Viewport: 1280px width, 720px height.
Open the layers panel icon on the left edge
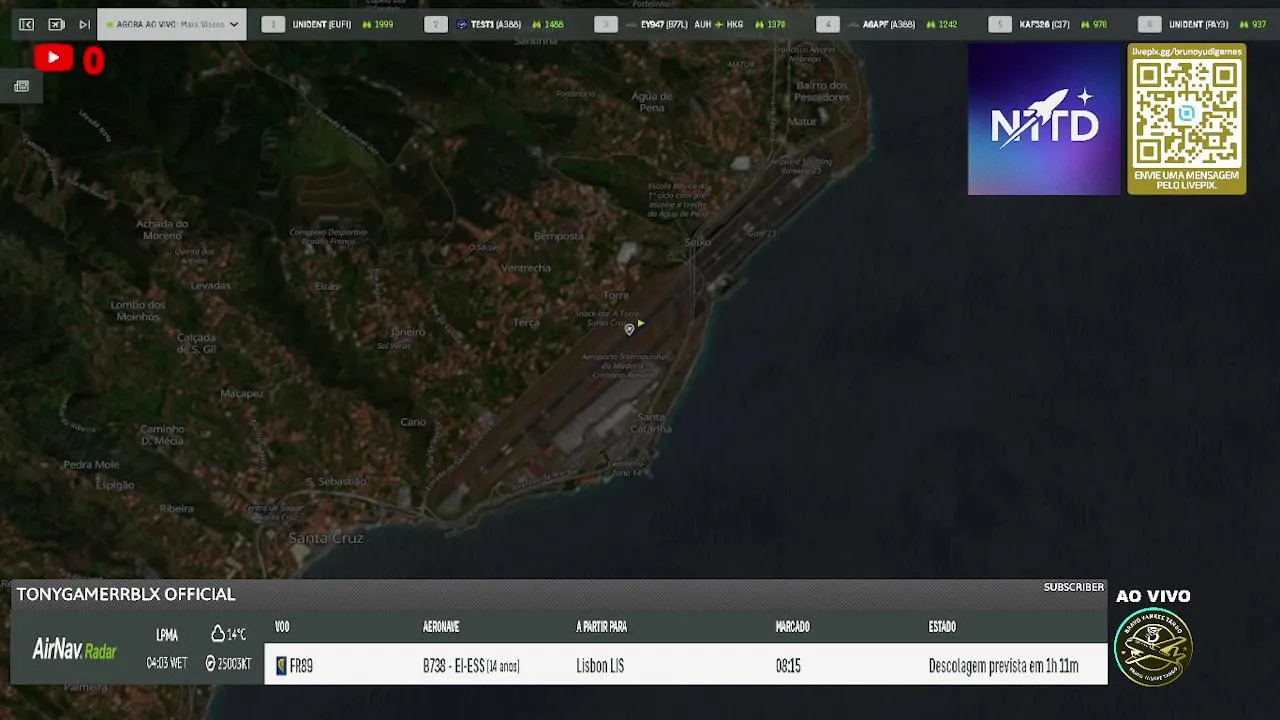click(x=21, y=86)
